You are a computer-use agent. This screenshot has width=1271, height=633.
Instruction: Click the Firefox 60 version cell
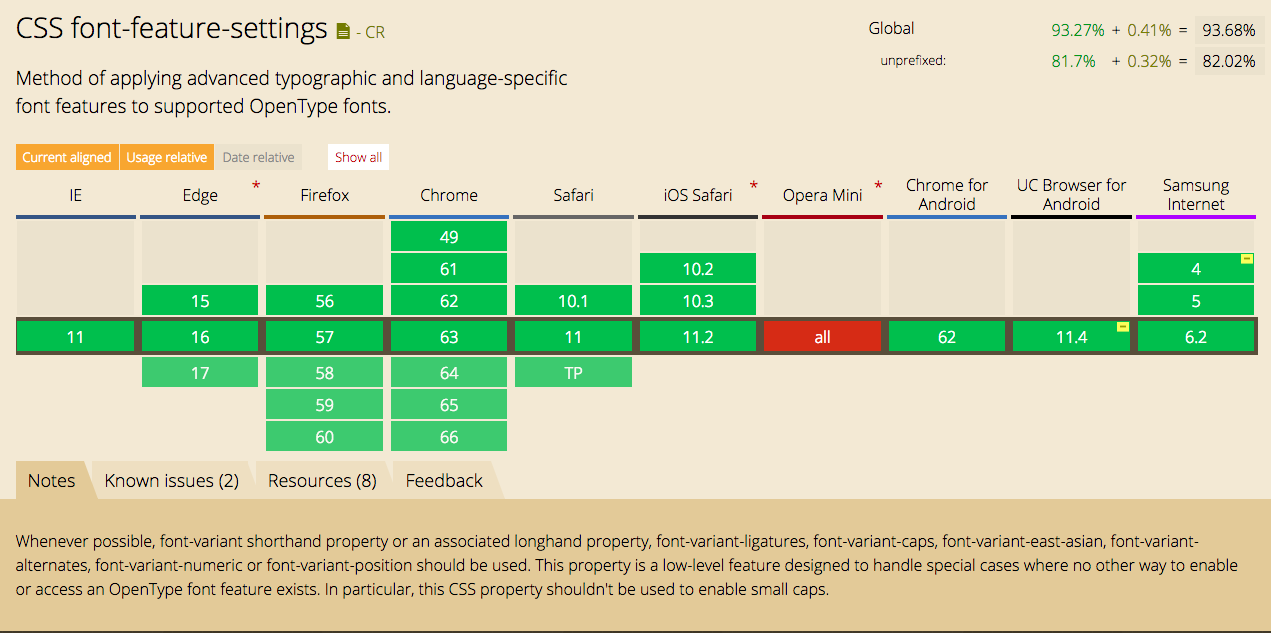click(324, 437)
